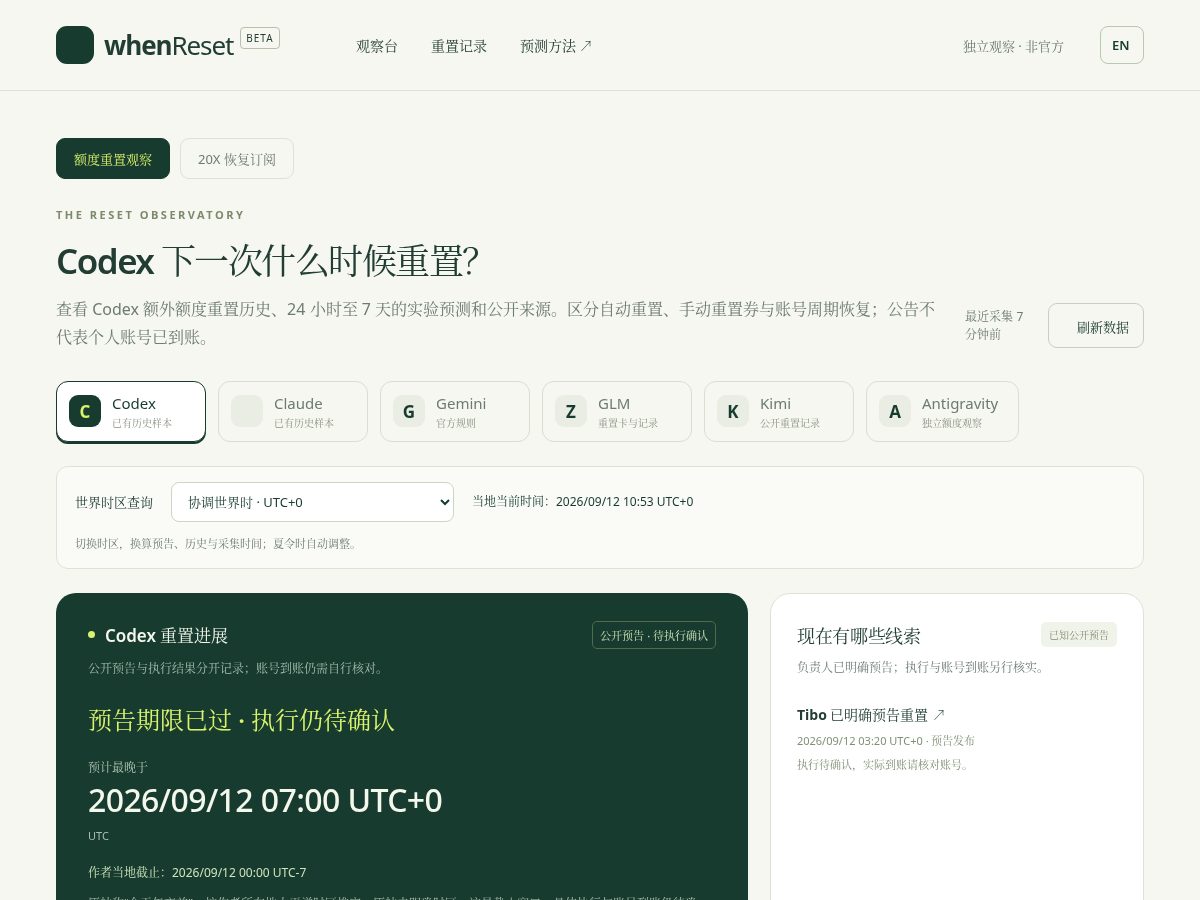Click the whenReset brand name
Image resolution: width=1200 pixels, height=900 pixels.
pyautogui.click(x=169, y=45)
